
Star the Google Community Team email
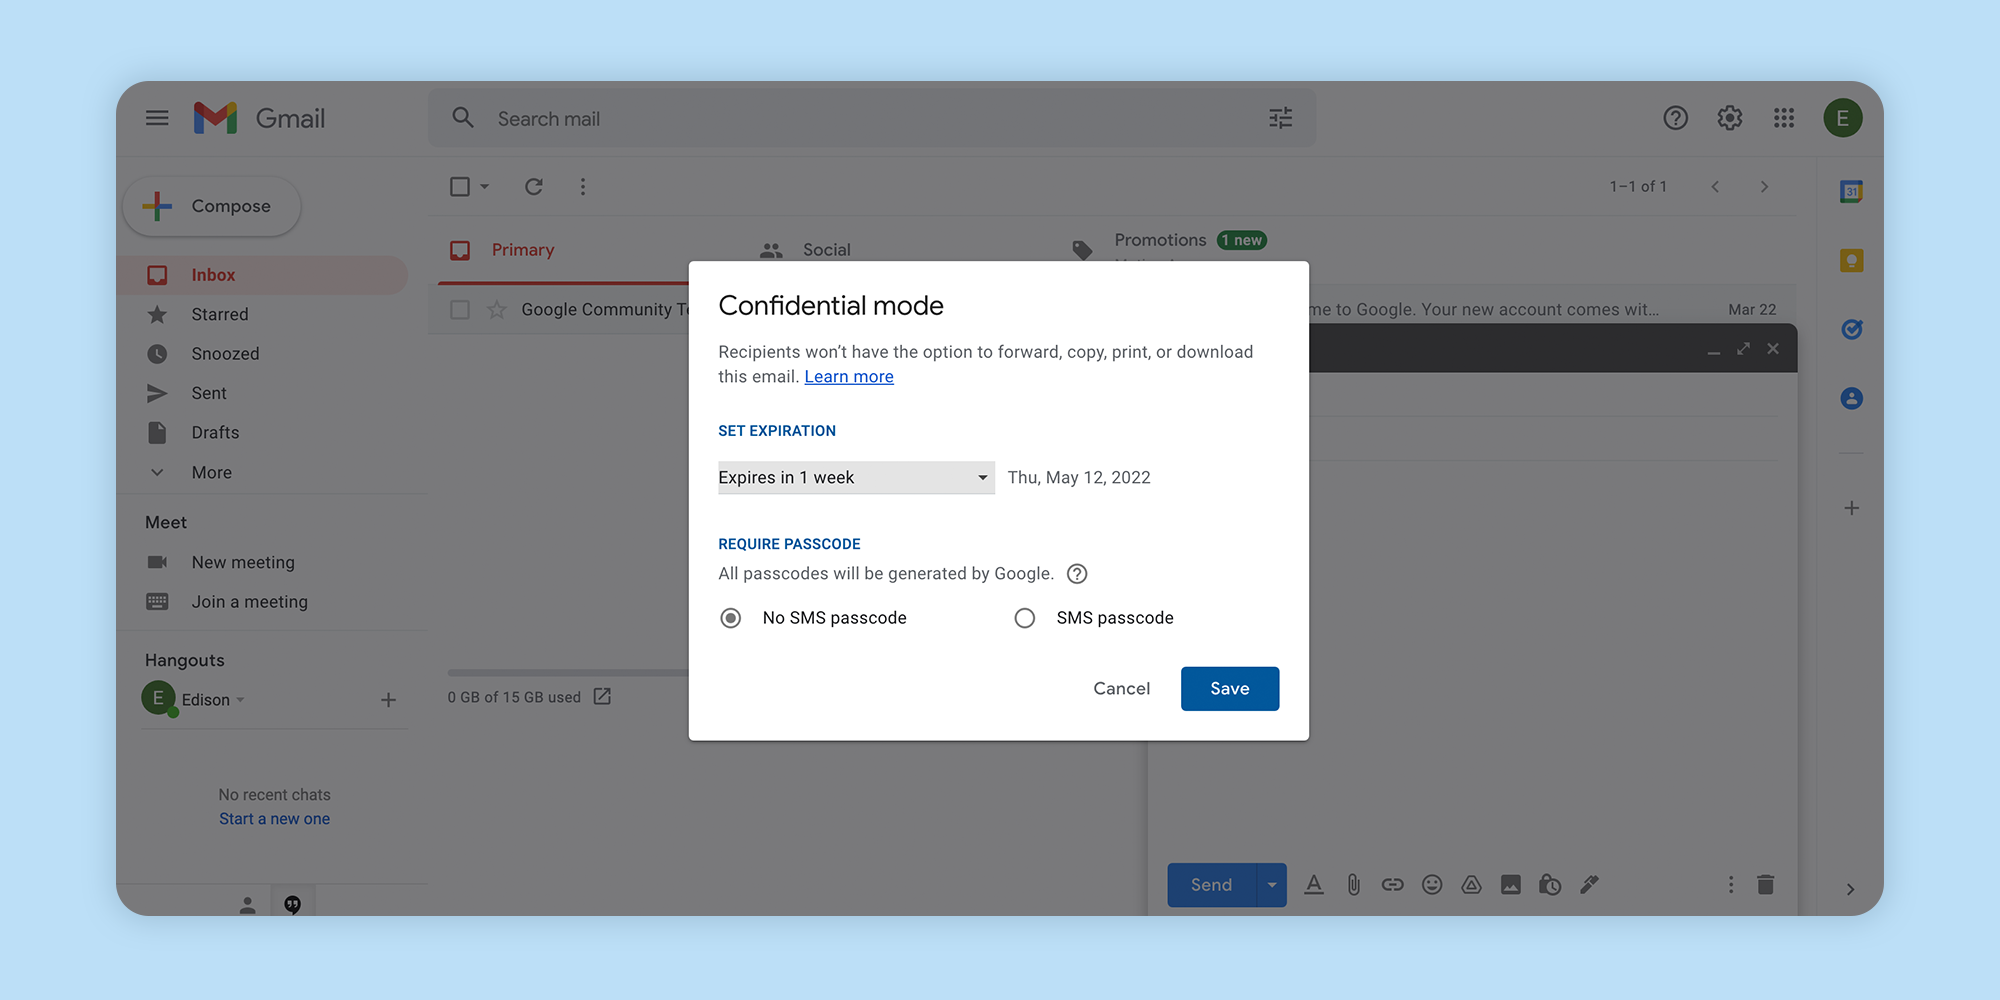[x=497, y=309]
